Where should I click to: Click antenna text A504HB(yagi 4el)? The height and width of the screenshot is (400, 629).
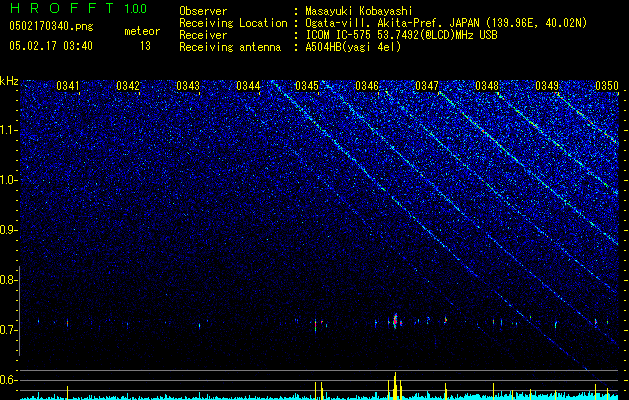353,47
